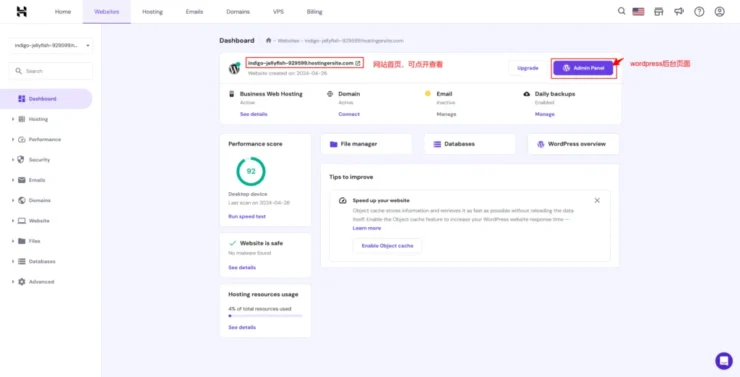Screen dimensions: 740x377
Task: Click the Performance gauge icon in sidebar
Action: click(x=22, y=140)
